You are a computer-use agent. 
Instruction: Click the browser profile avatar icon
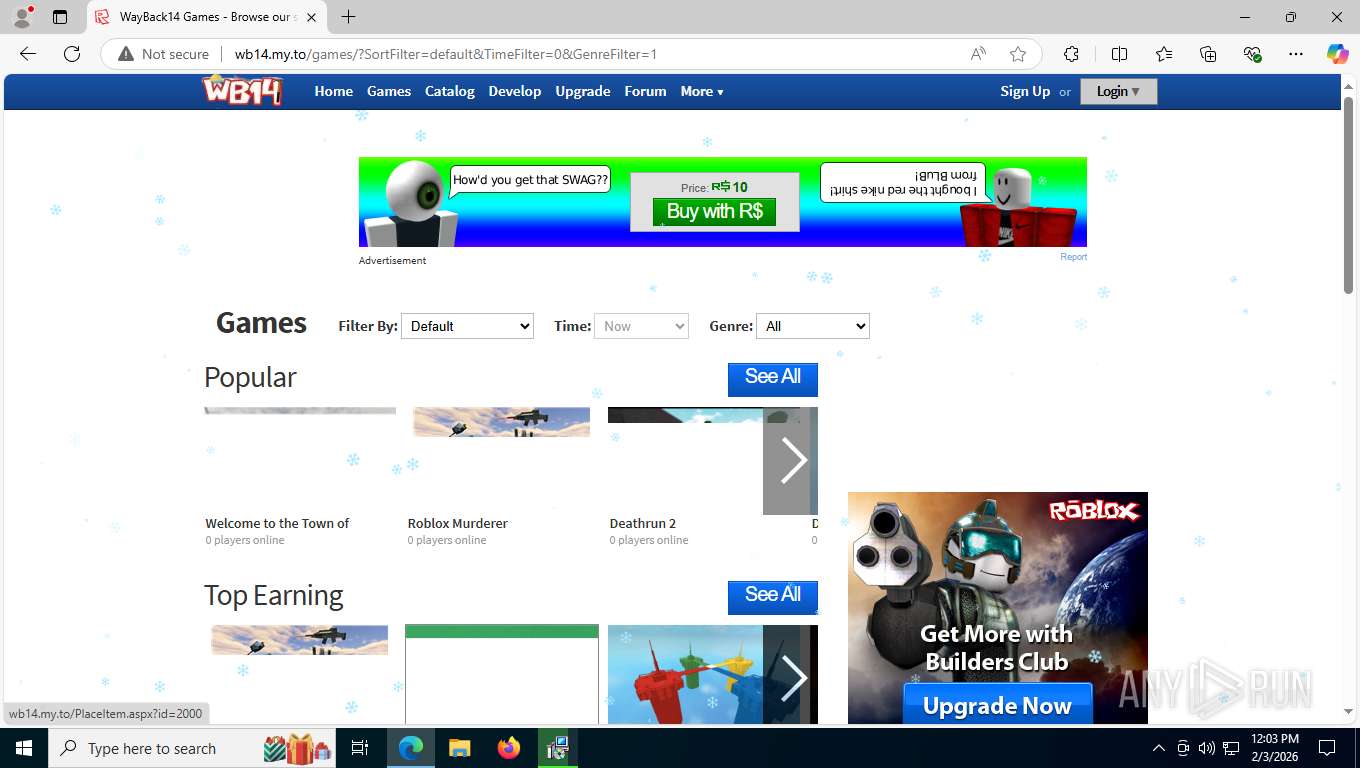22,16
